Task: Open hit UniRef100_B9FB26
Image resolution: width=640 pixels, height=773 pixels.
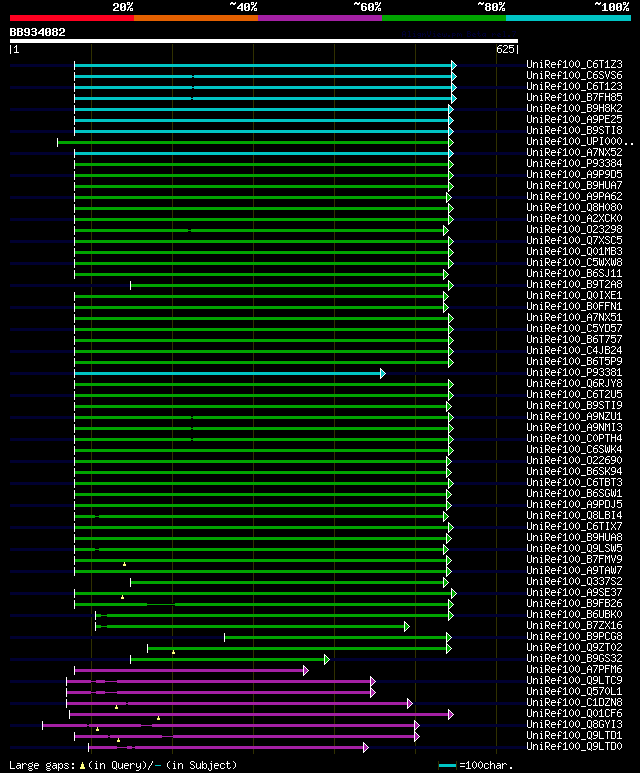Action: [x=574, y=603]
